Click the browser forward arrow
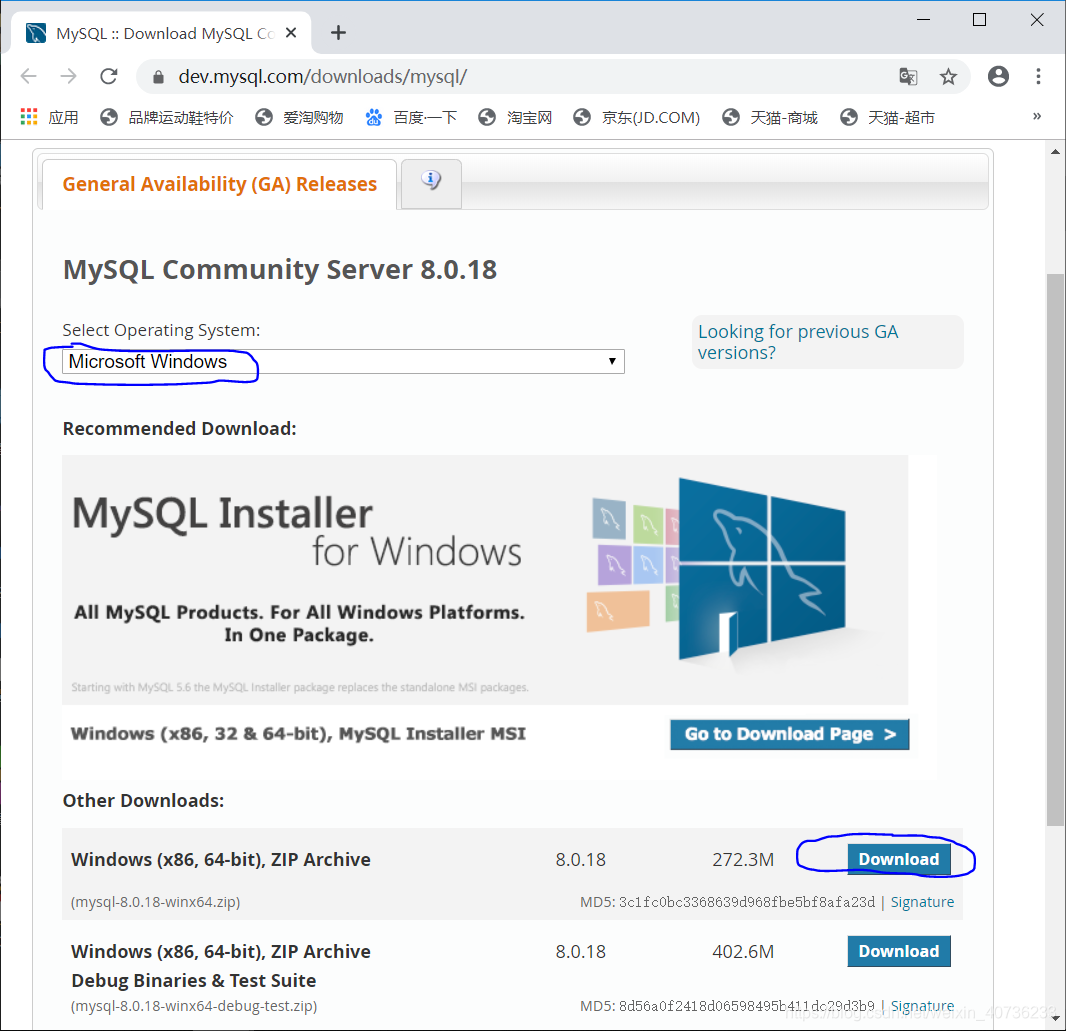This screenshot has height=1031, width=1066. coord(69,76)
